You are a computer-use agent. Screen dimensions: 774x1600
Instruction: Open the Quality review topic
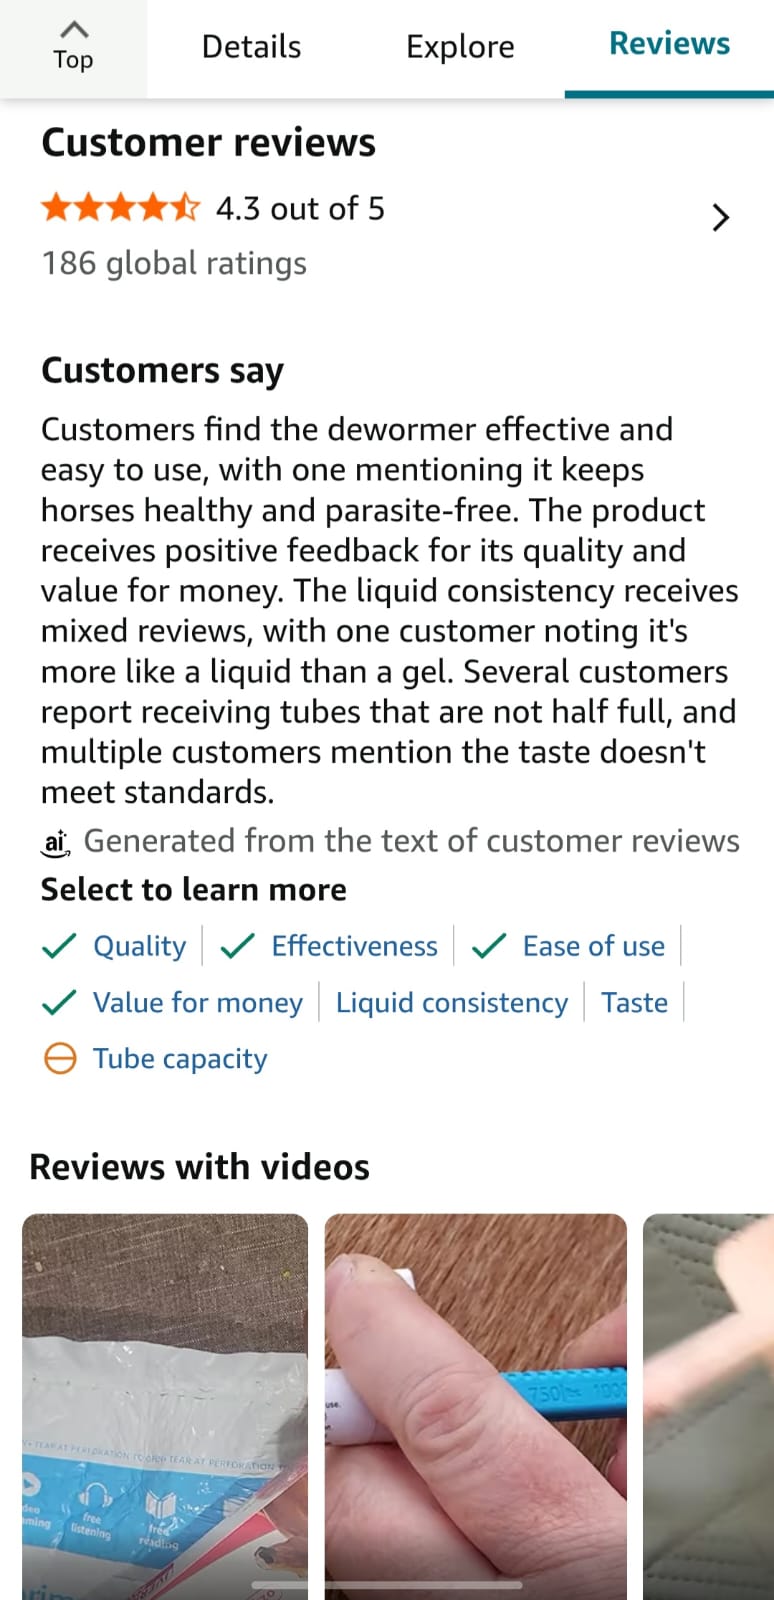coord(139,946)
